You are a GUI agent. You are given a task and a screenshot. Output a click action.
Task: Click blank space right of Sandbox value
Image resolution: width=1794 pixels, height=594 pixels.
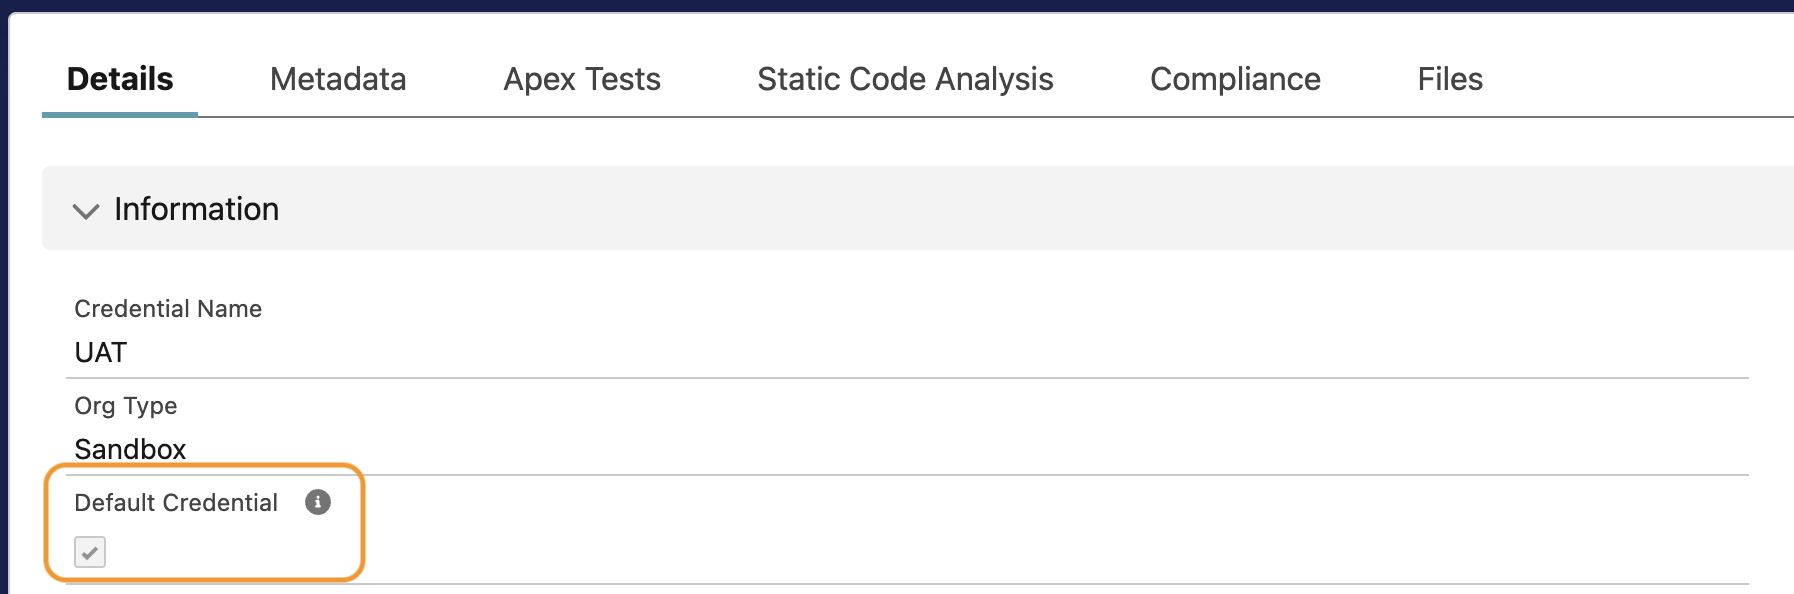click(x=900, y=449)
